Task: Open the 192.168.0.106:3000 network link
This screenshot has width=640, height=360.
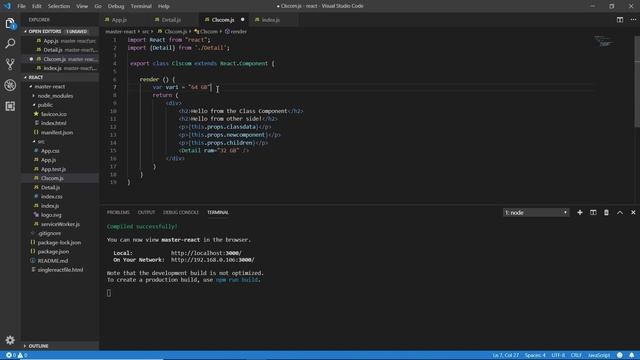Action: pos(213,260)
